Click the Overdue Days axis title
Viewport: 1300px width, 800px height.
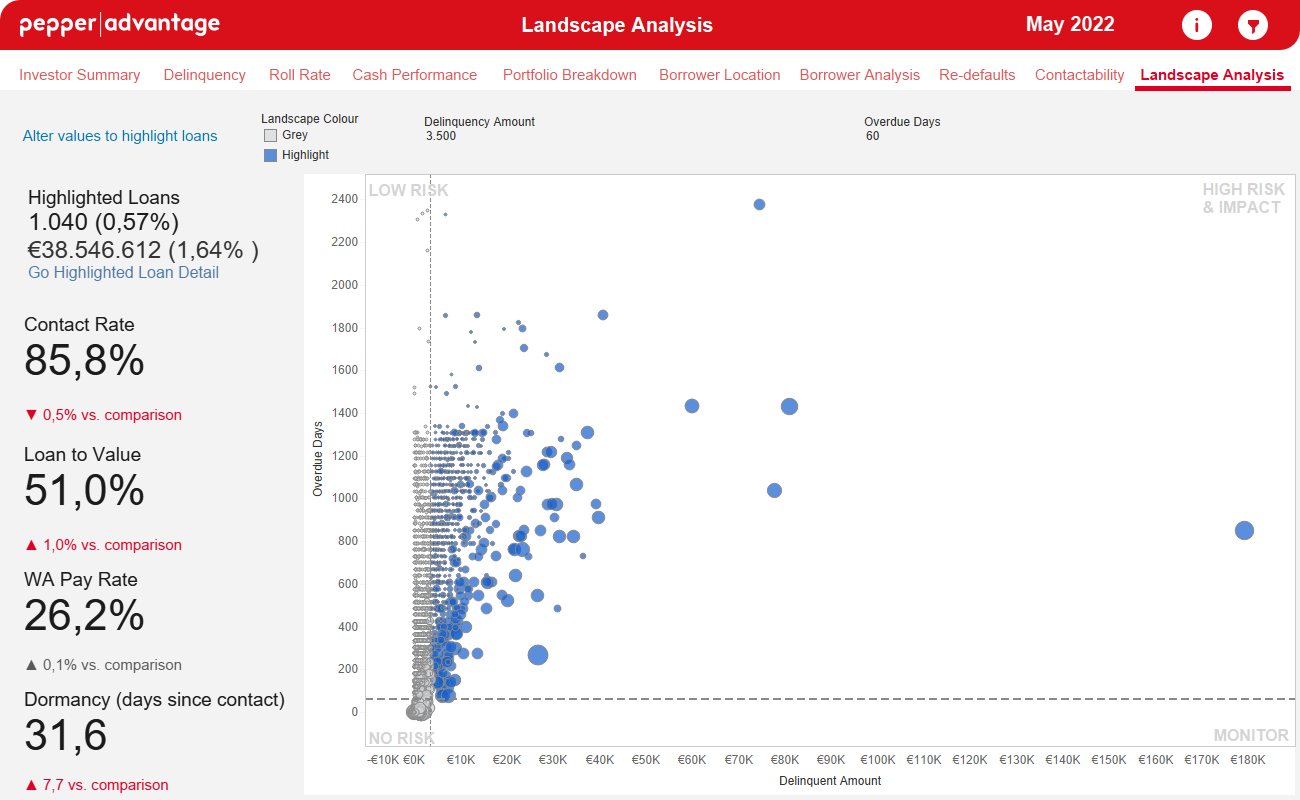point(318,459)
